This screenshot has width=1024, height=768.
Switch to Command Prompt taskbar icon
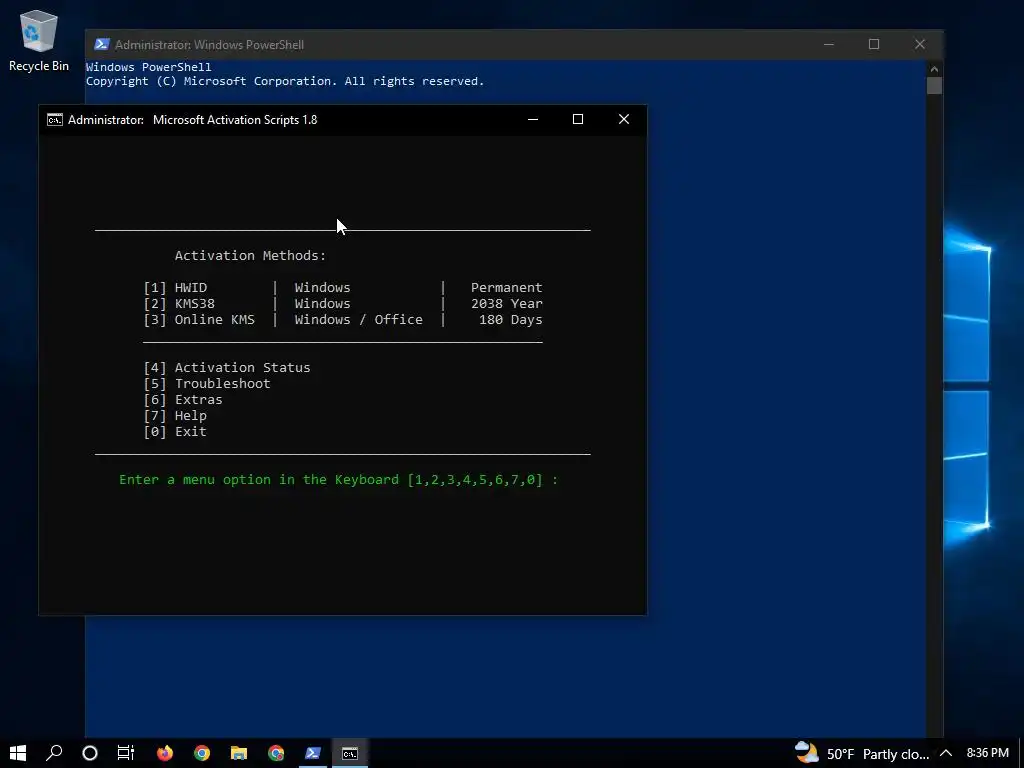tap(350, 753)
